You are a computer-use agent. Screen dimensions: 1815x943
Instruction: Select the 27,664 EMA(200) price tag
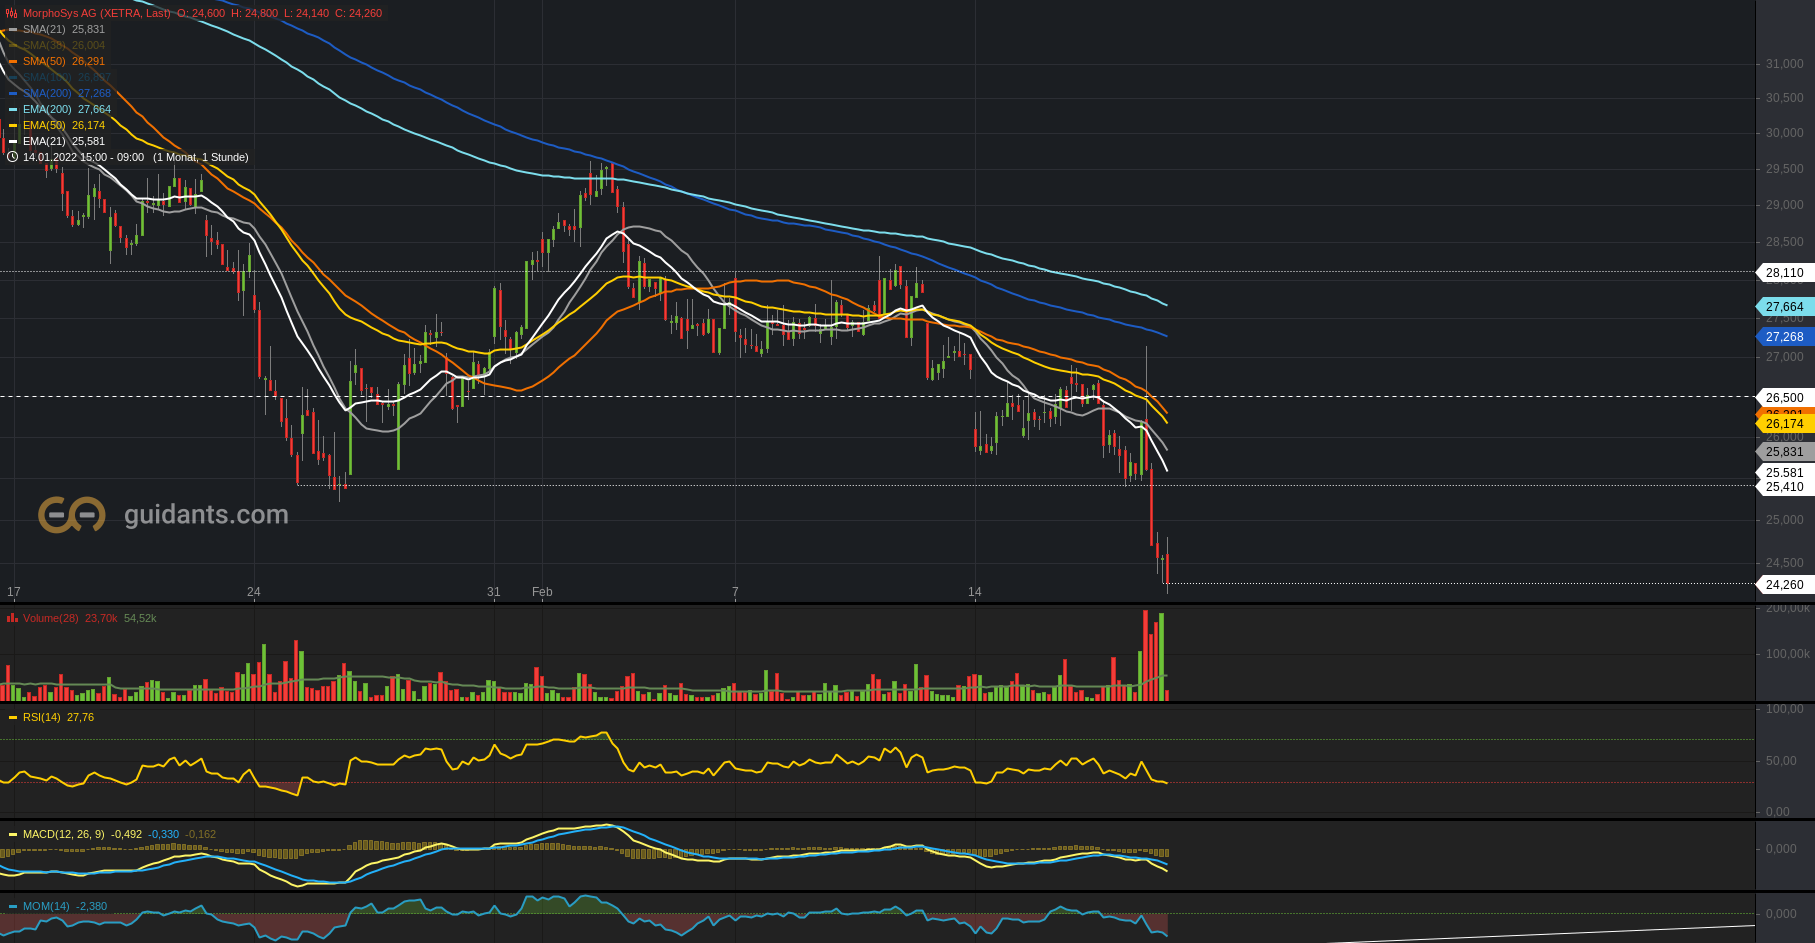click(1784, 307)
